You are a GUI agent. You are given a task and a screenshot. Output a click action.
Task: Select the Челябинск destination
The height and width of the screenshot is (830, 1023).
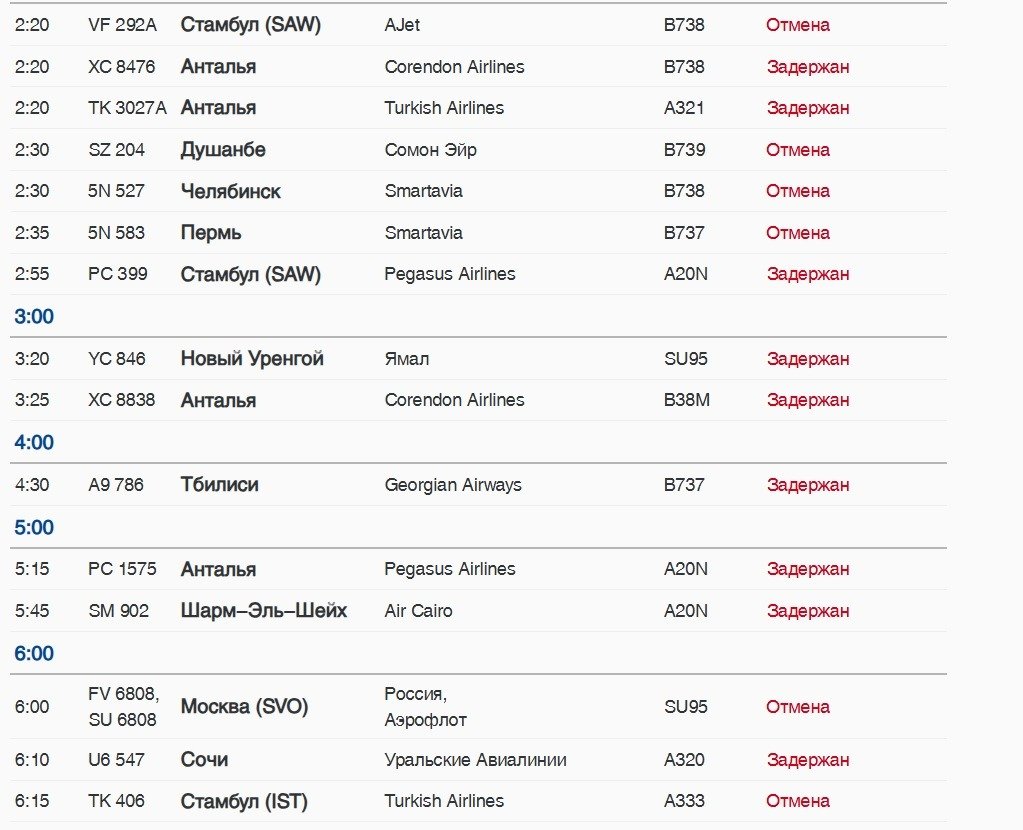coord(230,191)
